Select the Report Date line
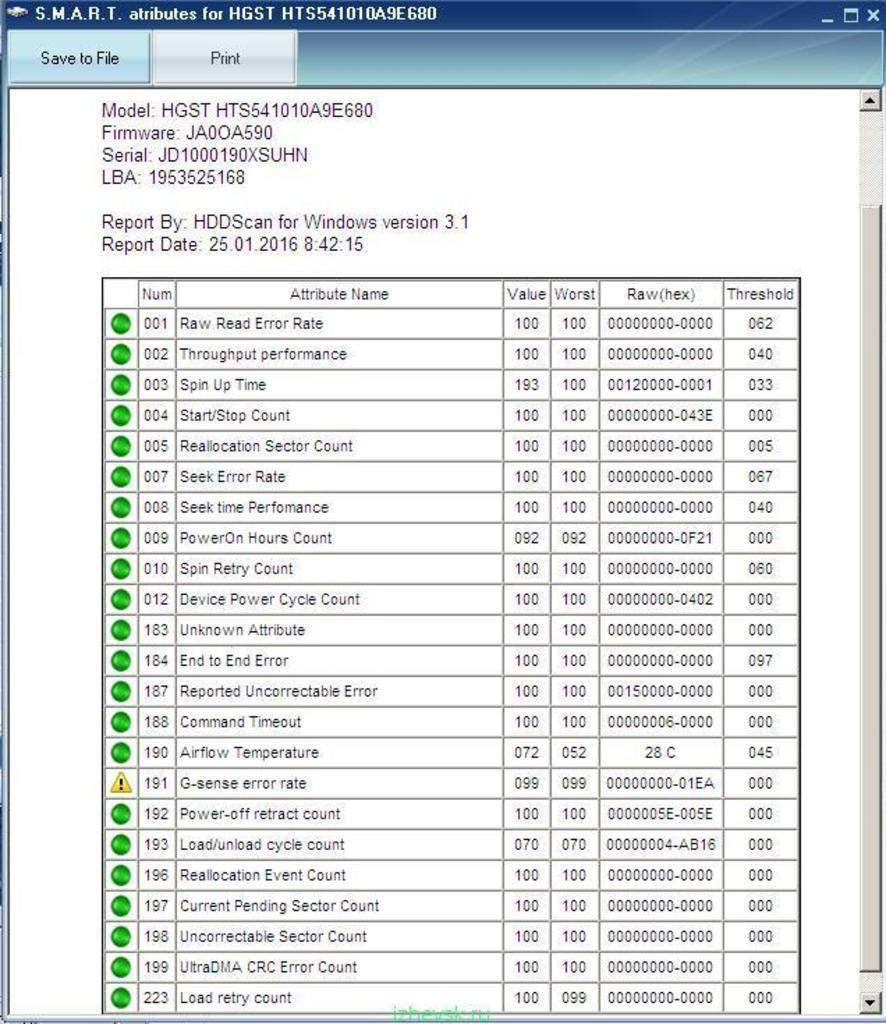Screen dimensions: 886x1024 232,245
